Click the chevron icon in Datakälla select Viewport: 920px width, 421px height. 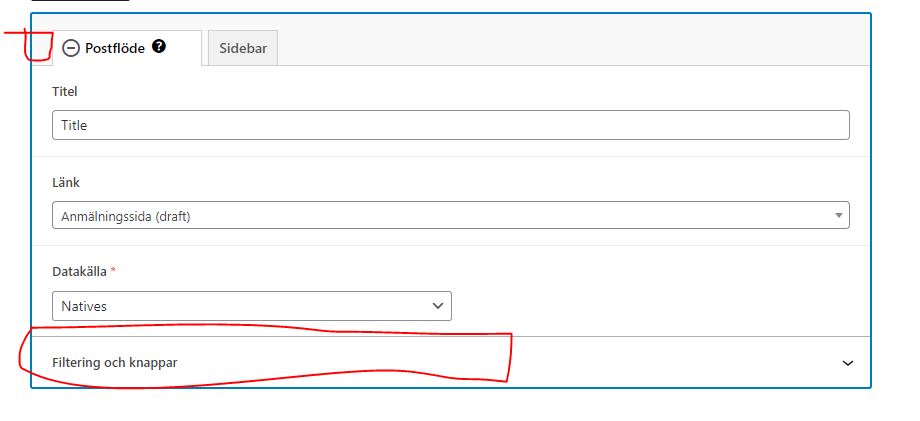pyautogui.click(x=438, y=306)
